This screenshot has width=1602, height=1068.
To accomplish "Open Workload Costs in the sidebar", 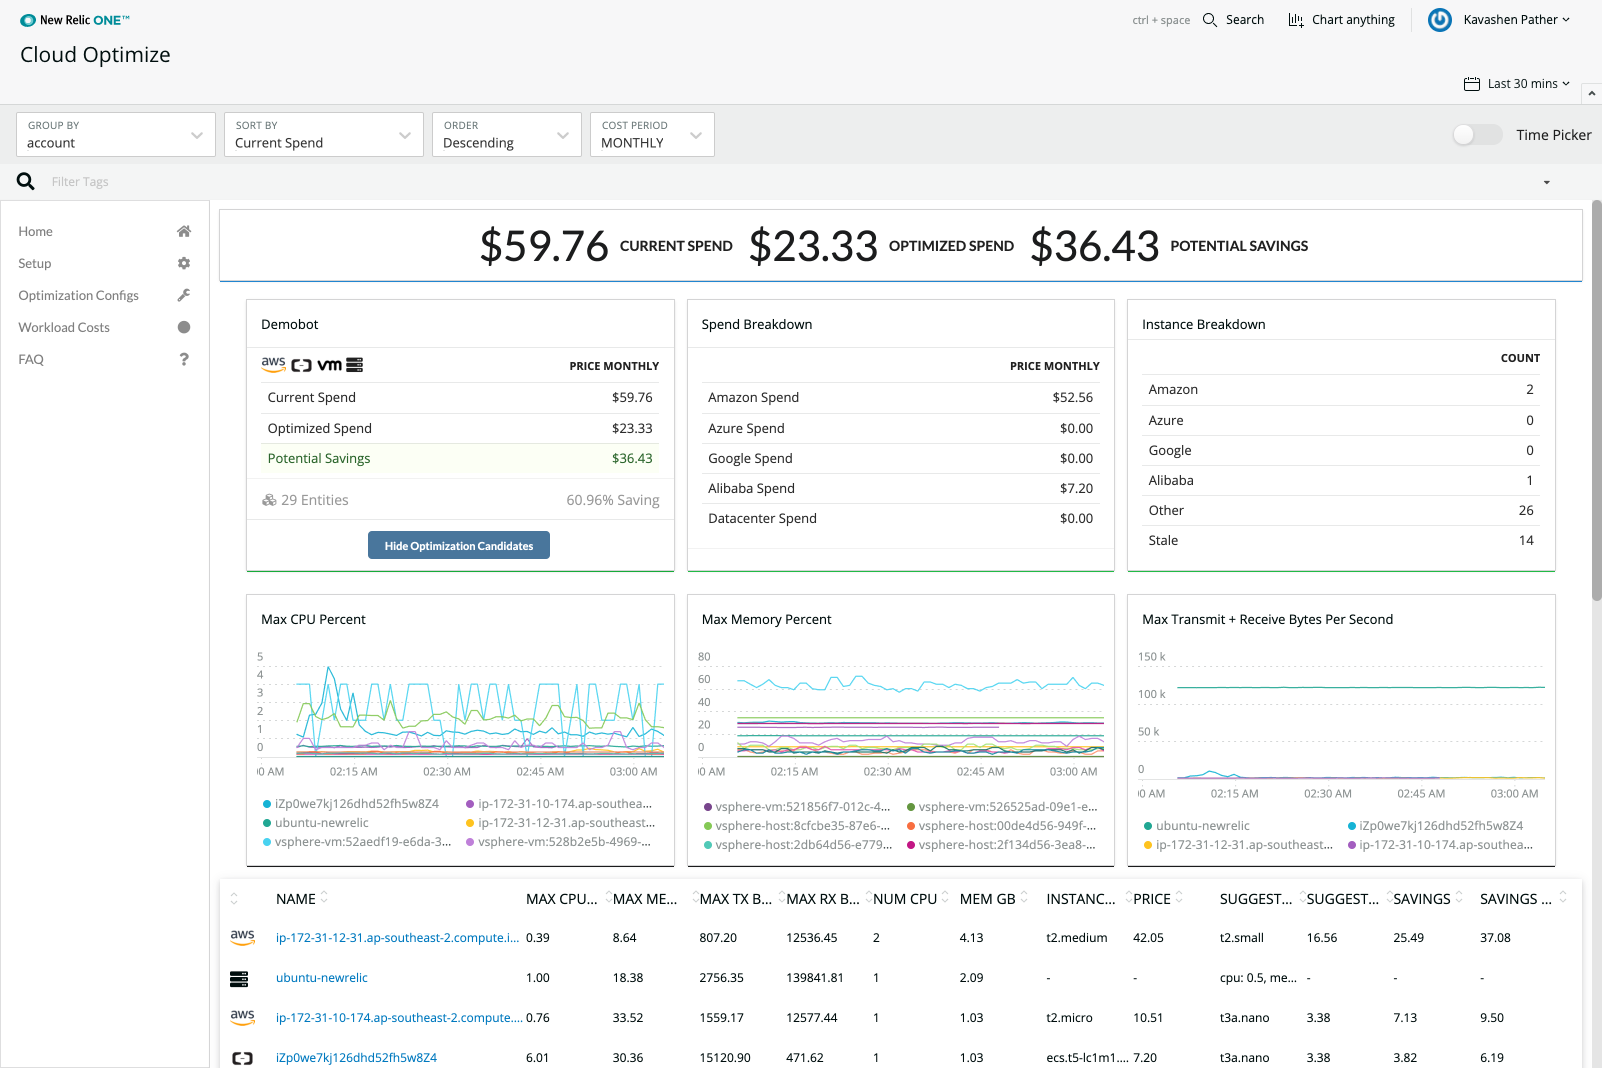I will (x=104, y=327).
